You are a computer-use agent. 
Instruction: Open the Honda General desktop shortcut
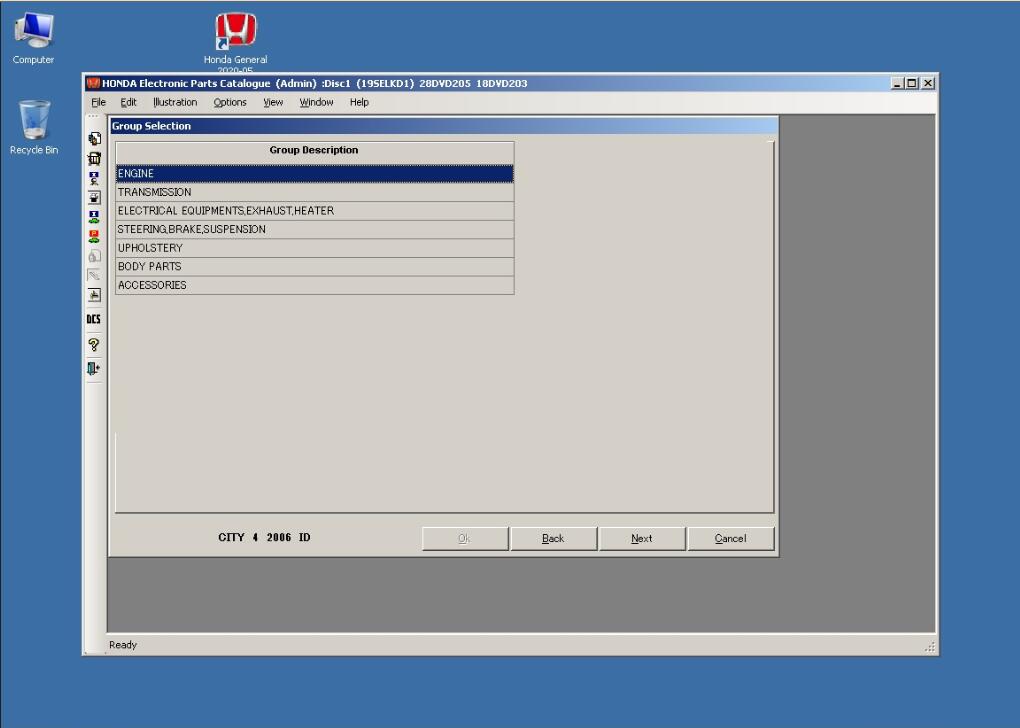click(x=235, y=42)
